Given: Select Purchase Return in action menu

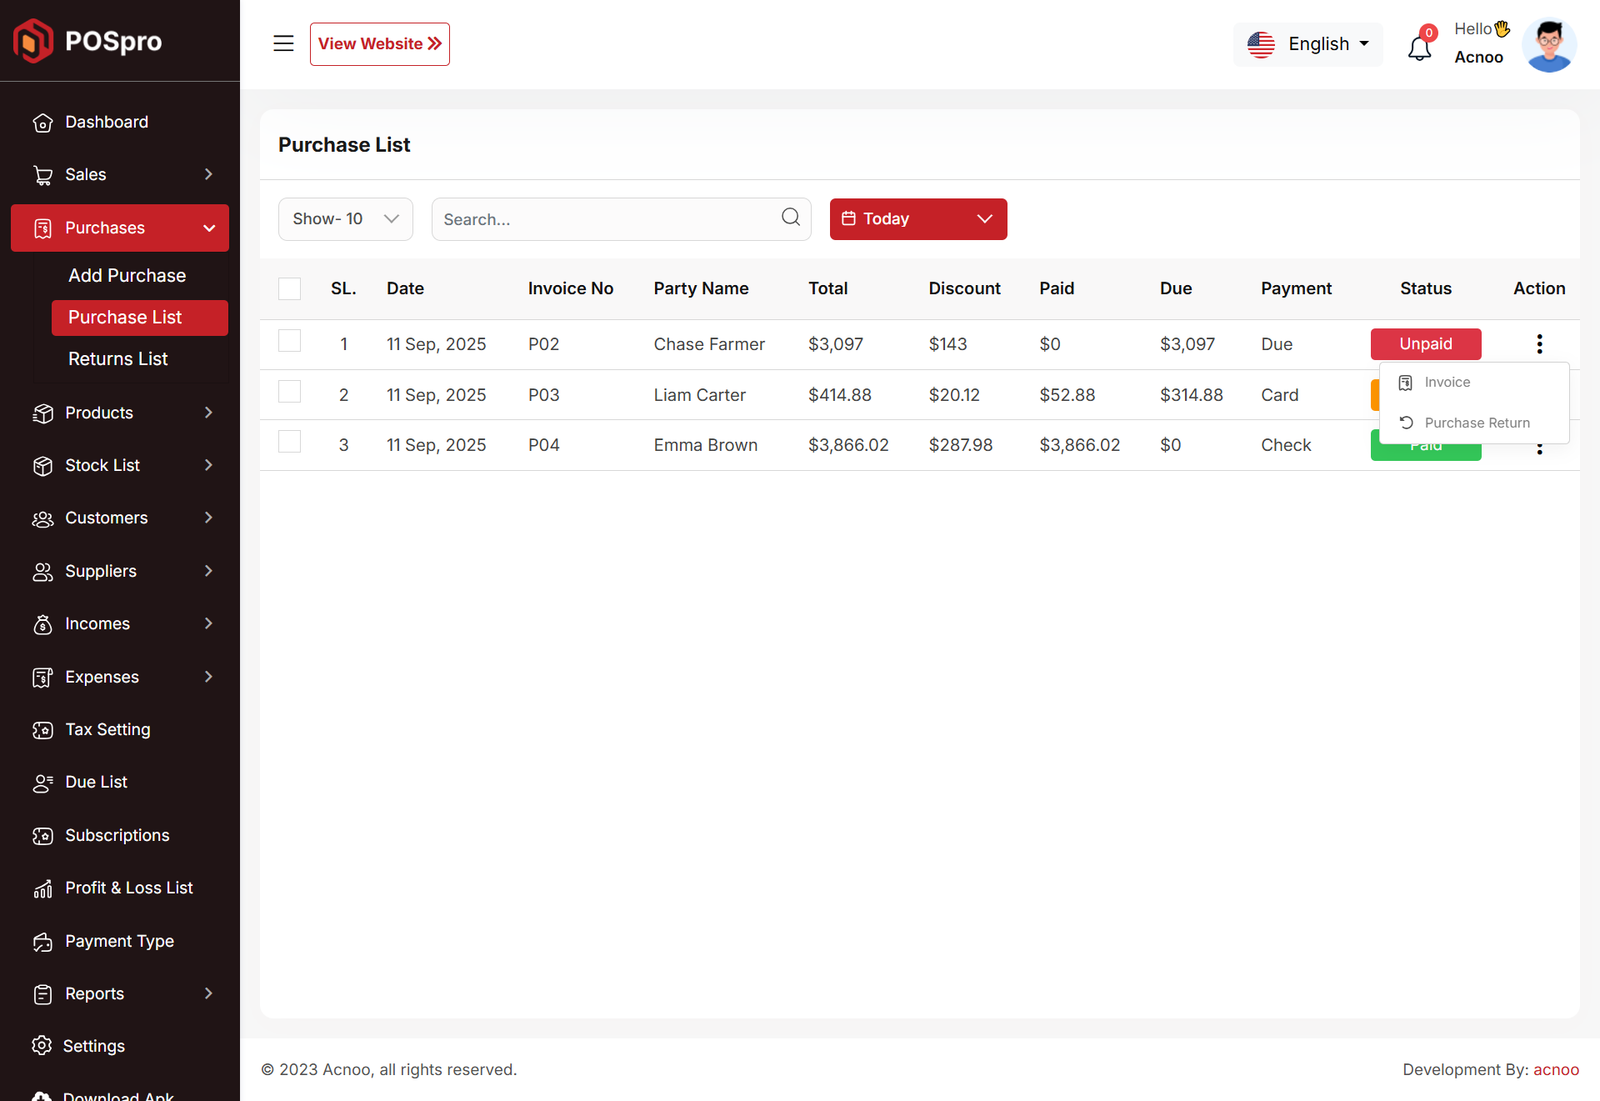Looking at the screenshot, I should pos(1476,423).
